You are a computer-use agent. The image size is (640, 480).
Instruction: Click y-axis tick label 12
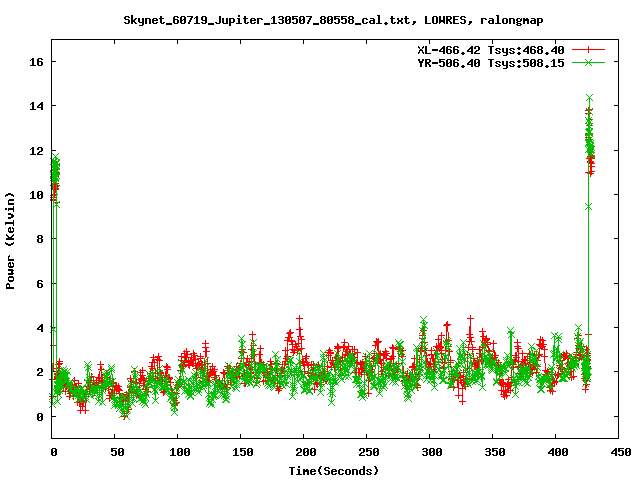point(36,151)
